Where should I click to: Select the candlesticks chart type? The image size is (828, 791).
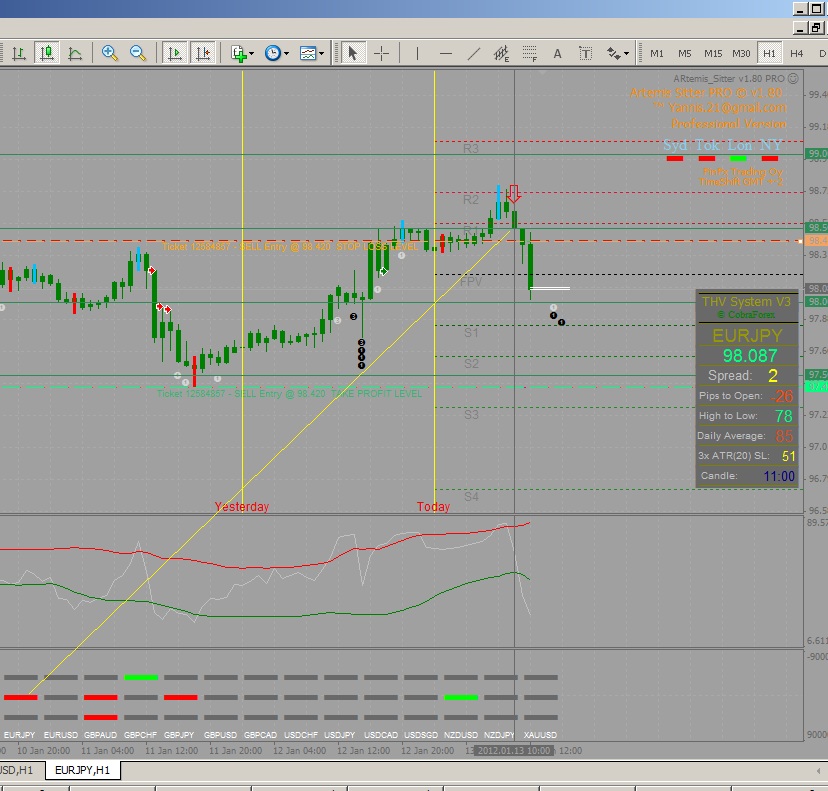point(47,53)
